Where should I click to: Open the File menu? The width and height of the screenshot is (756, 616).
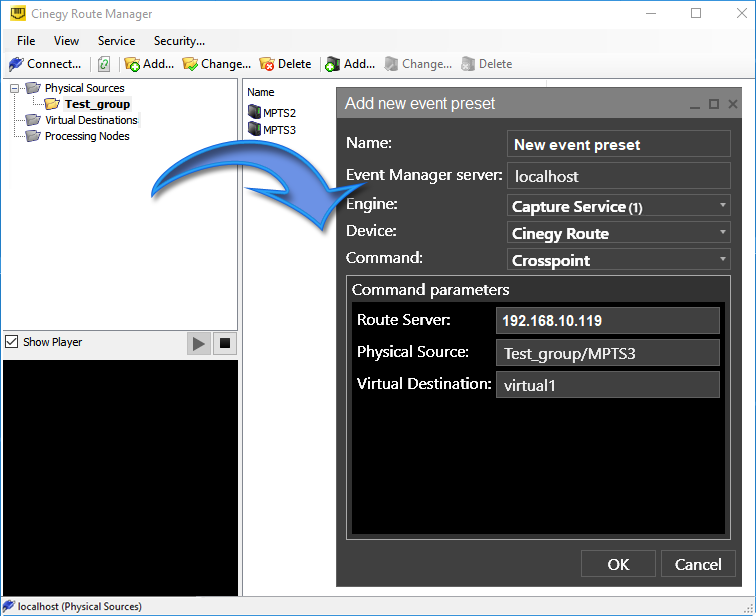pos(26,41)
